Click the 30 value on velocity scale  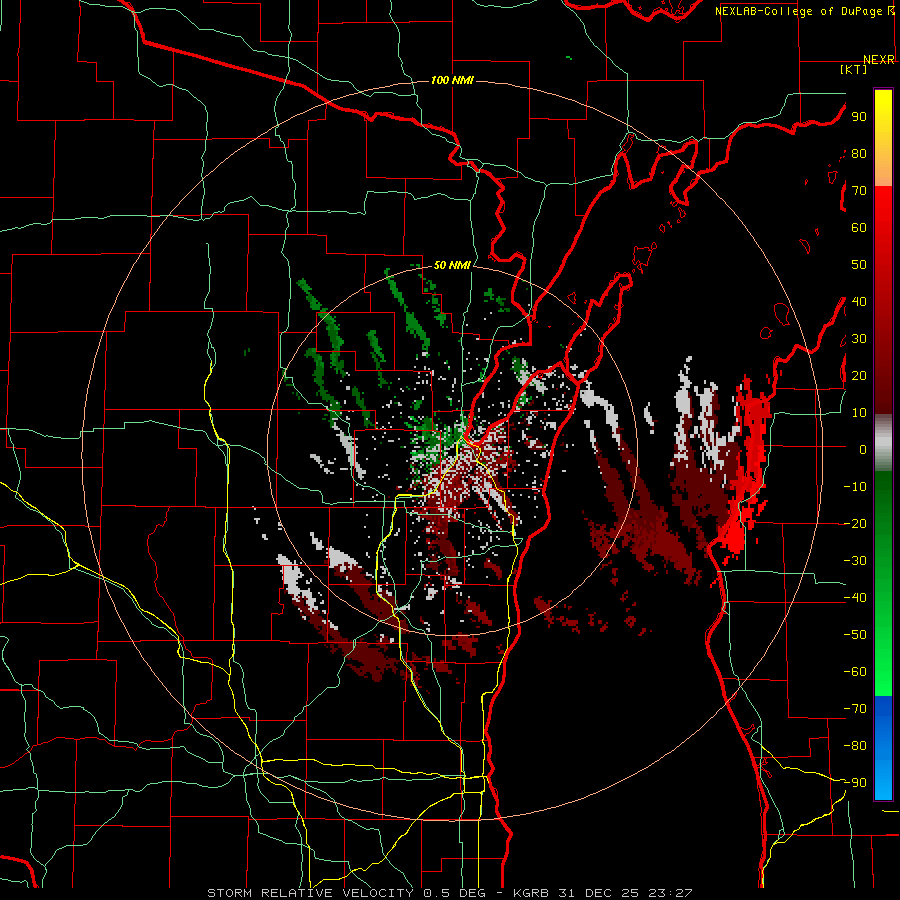[859, 339]
